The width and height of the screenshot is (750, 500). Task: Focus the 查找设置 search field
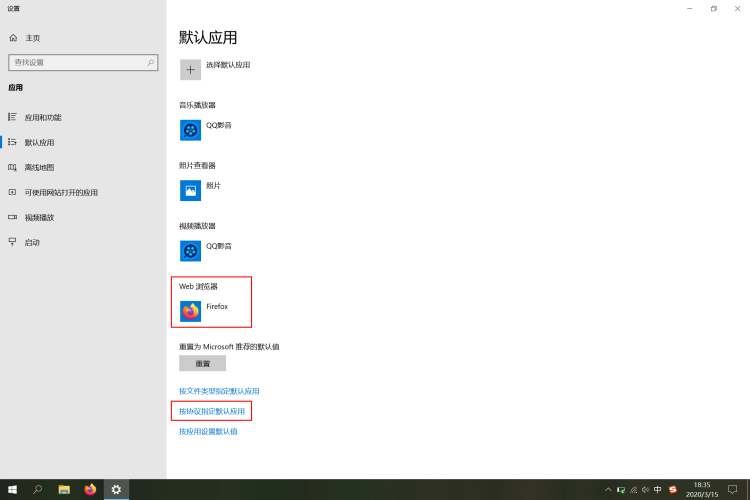click(83, 62)
